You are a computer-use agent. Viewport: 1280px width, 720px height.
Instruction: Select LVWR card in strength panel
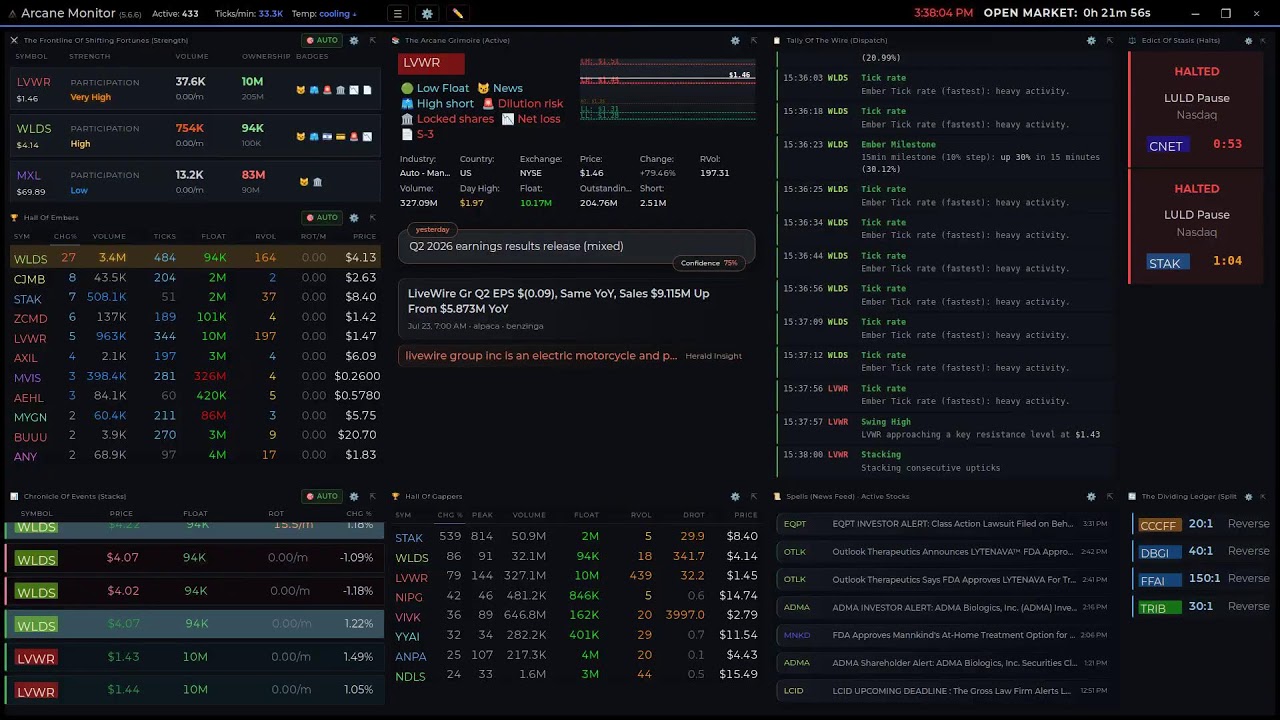194,89
